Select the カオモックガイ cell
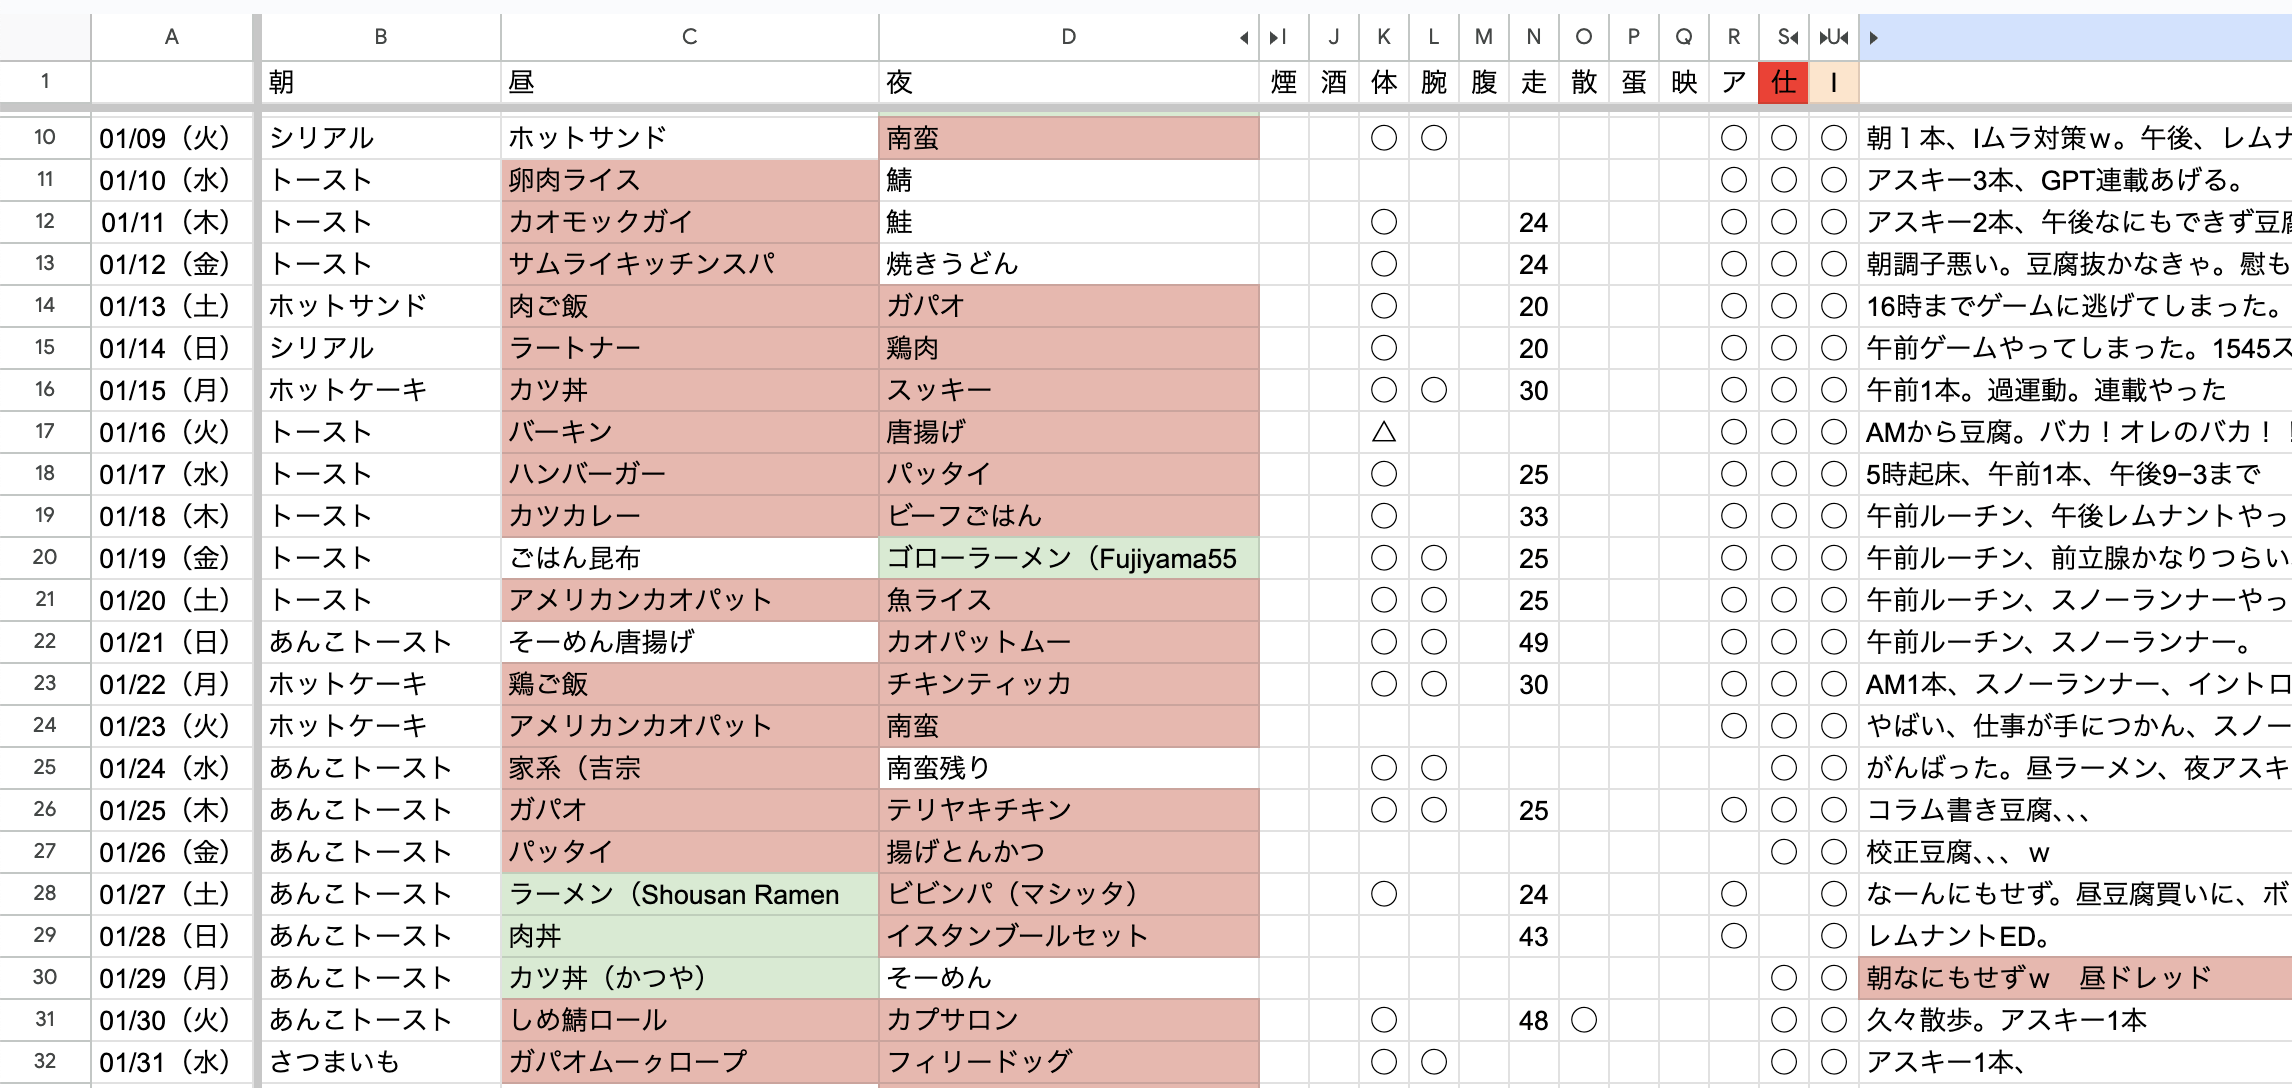The width and height of the screenshot is (2292, 1088). pos(689,221)
